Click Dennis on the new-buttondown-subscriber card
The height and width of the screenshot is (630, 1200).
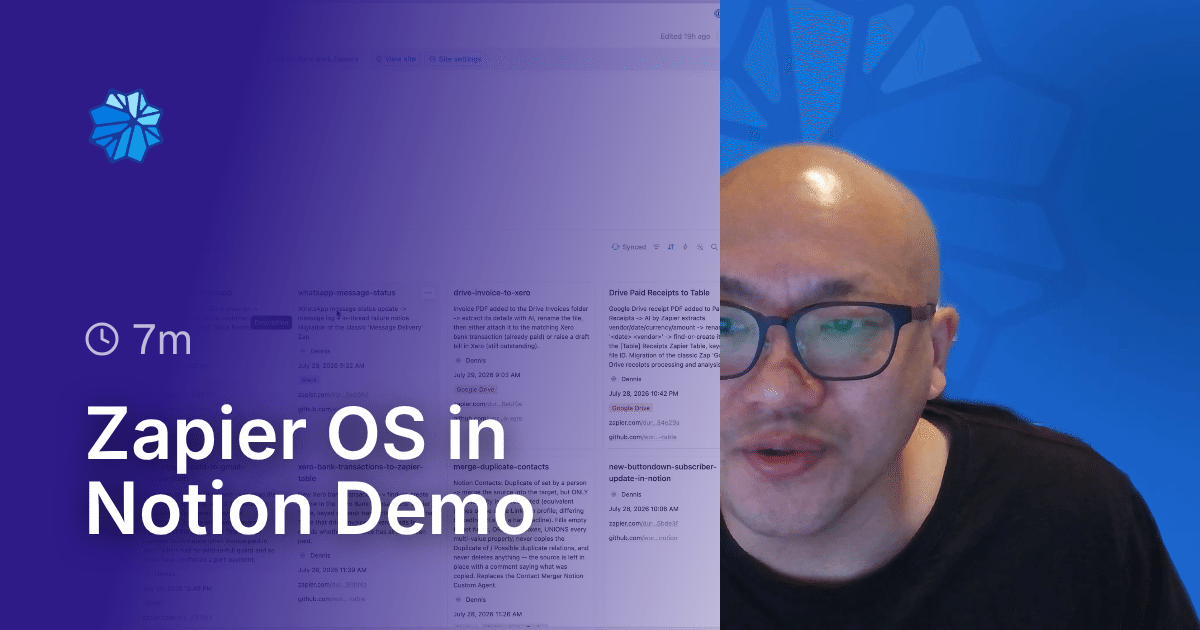tap(626, 494)
